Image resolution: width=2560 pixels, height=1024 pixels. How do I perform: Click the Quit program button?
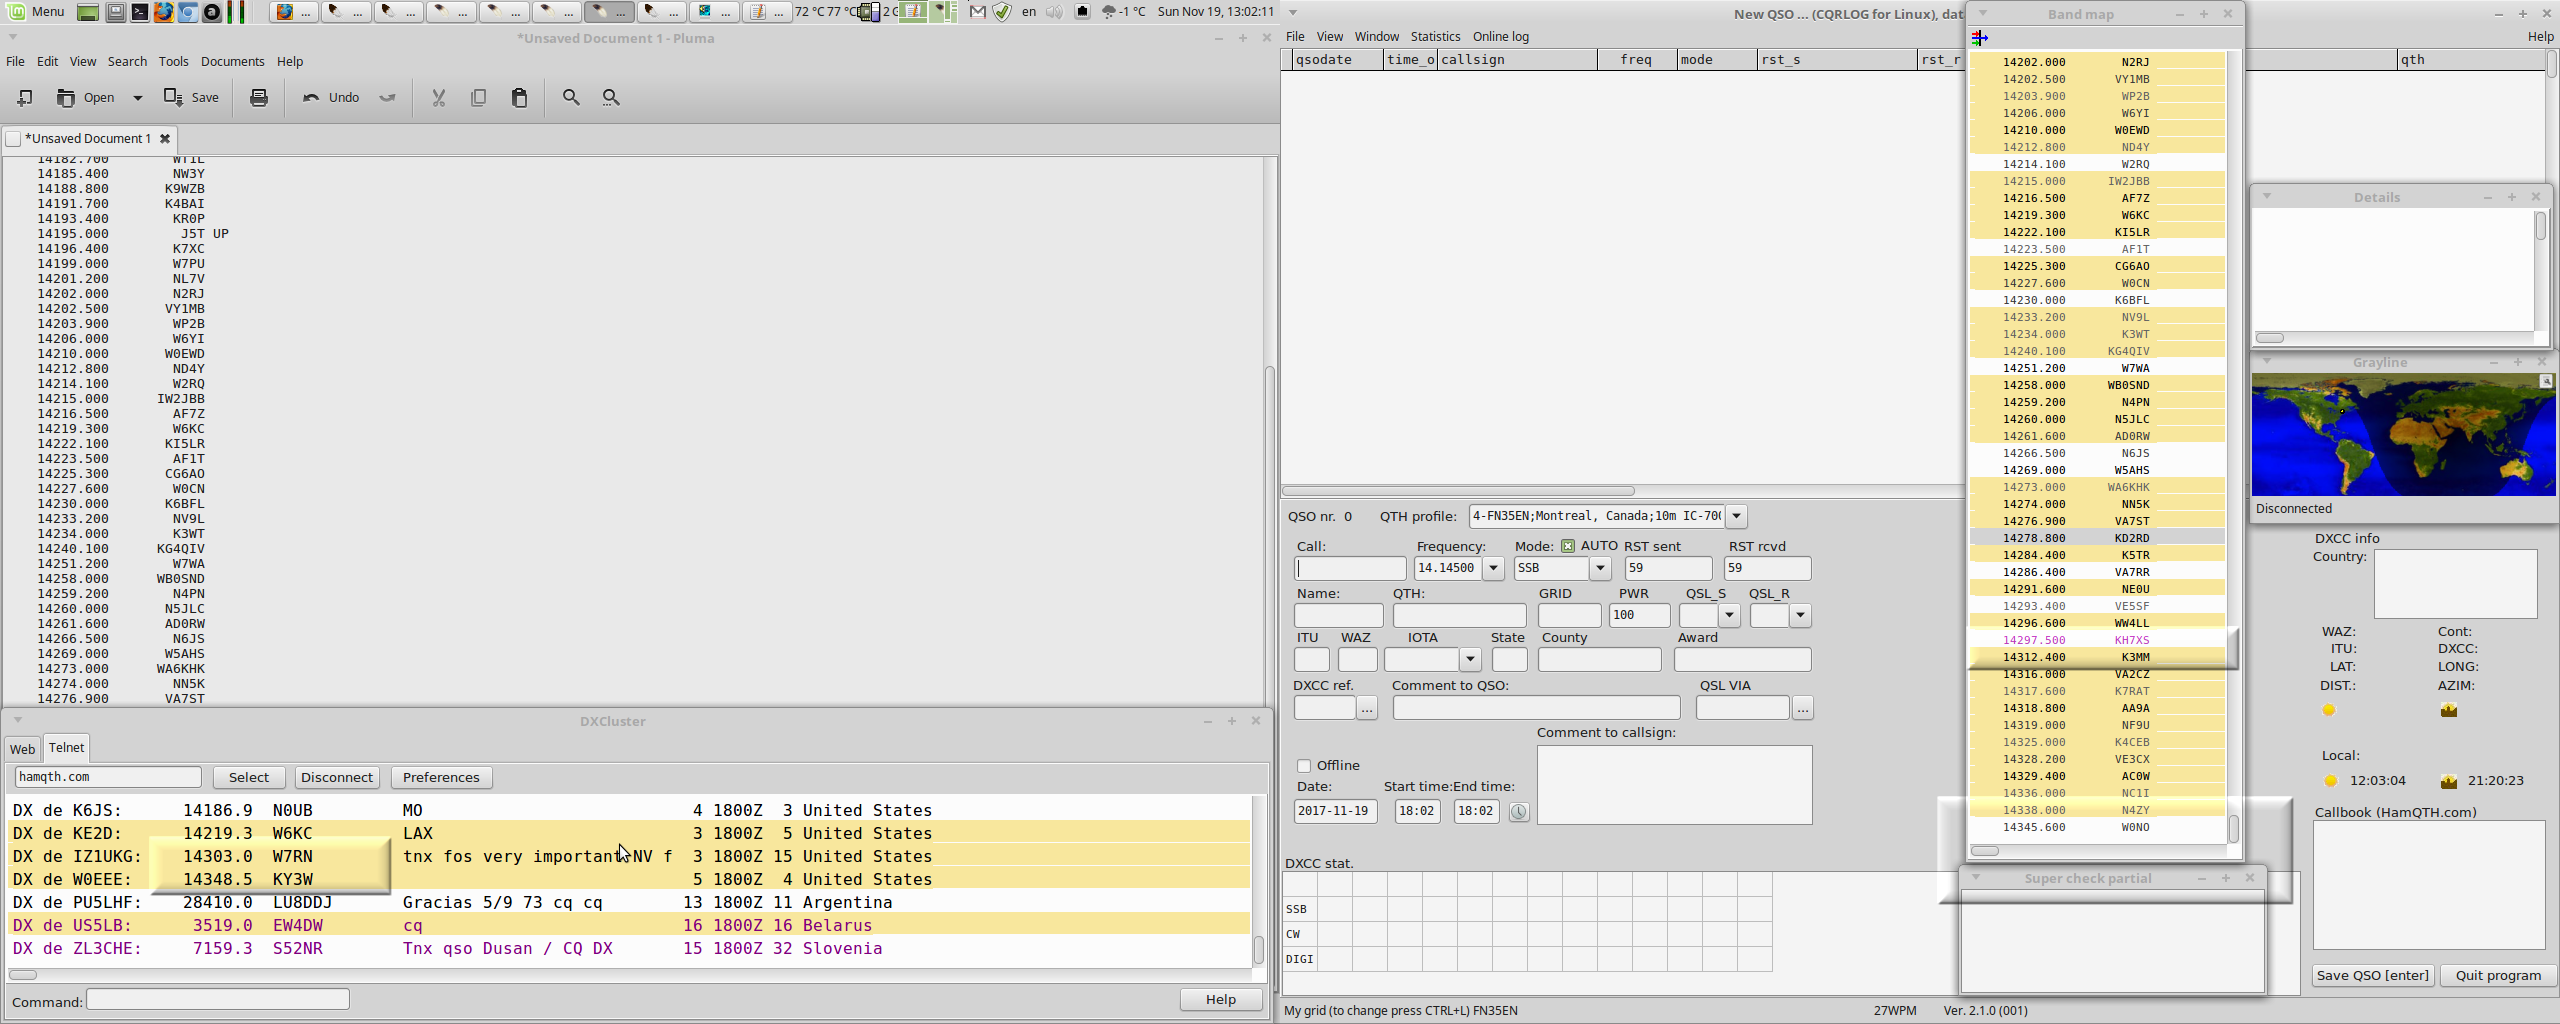2497,975
